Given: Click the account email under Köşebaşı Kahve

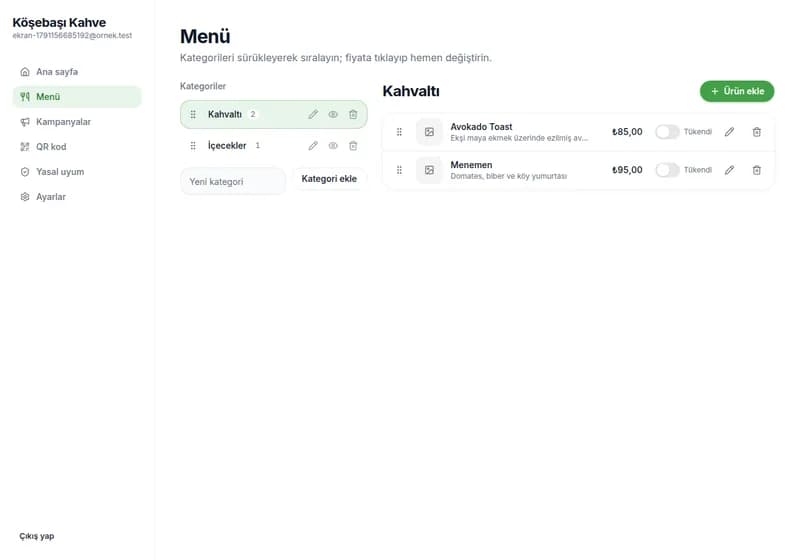Looking at the screenshot, I should point(72,36).
